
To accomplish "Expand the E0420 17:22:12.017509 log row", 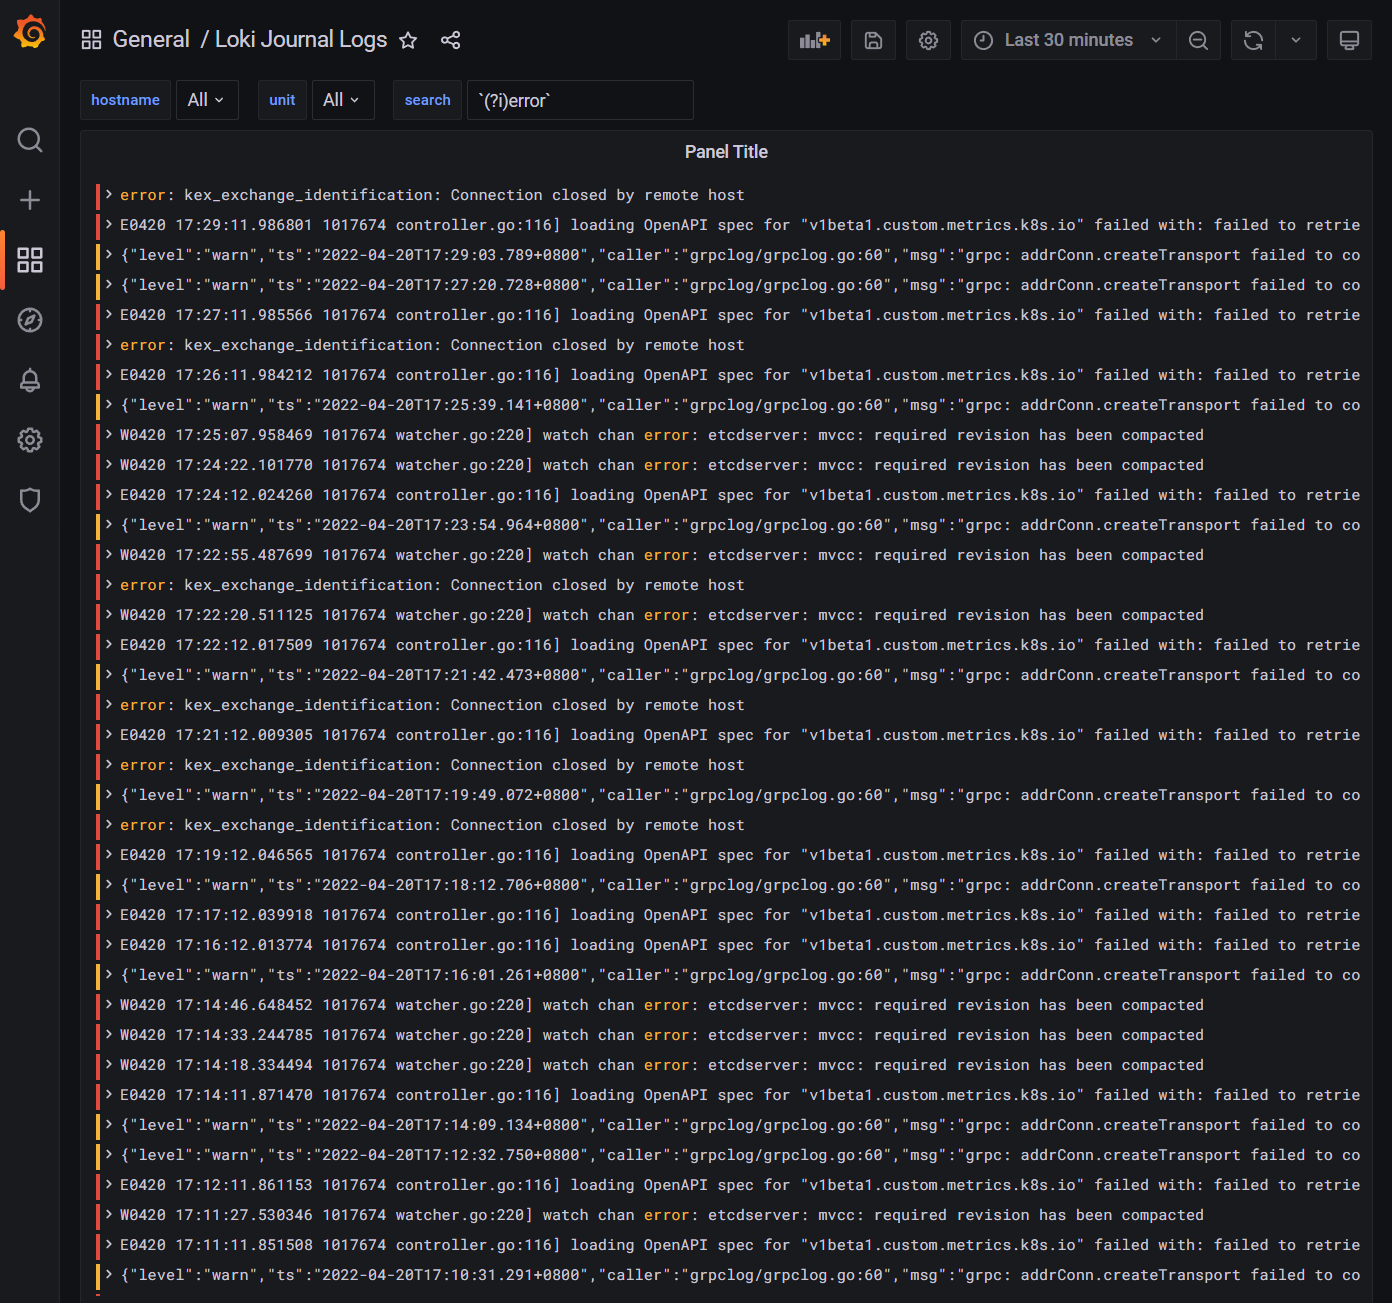I will click(x=109, y=644).
